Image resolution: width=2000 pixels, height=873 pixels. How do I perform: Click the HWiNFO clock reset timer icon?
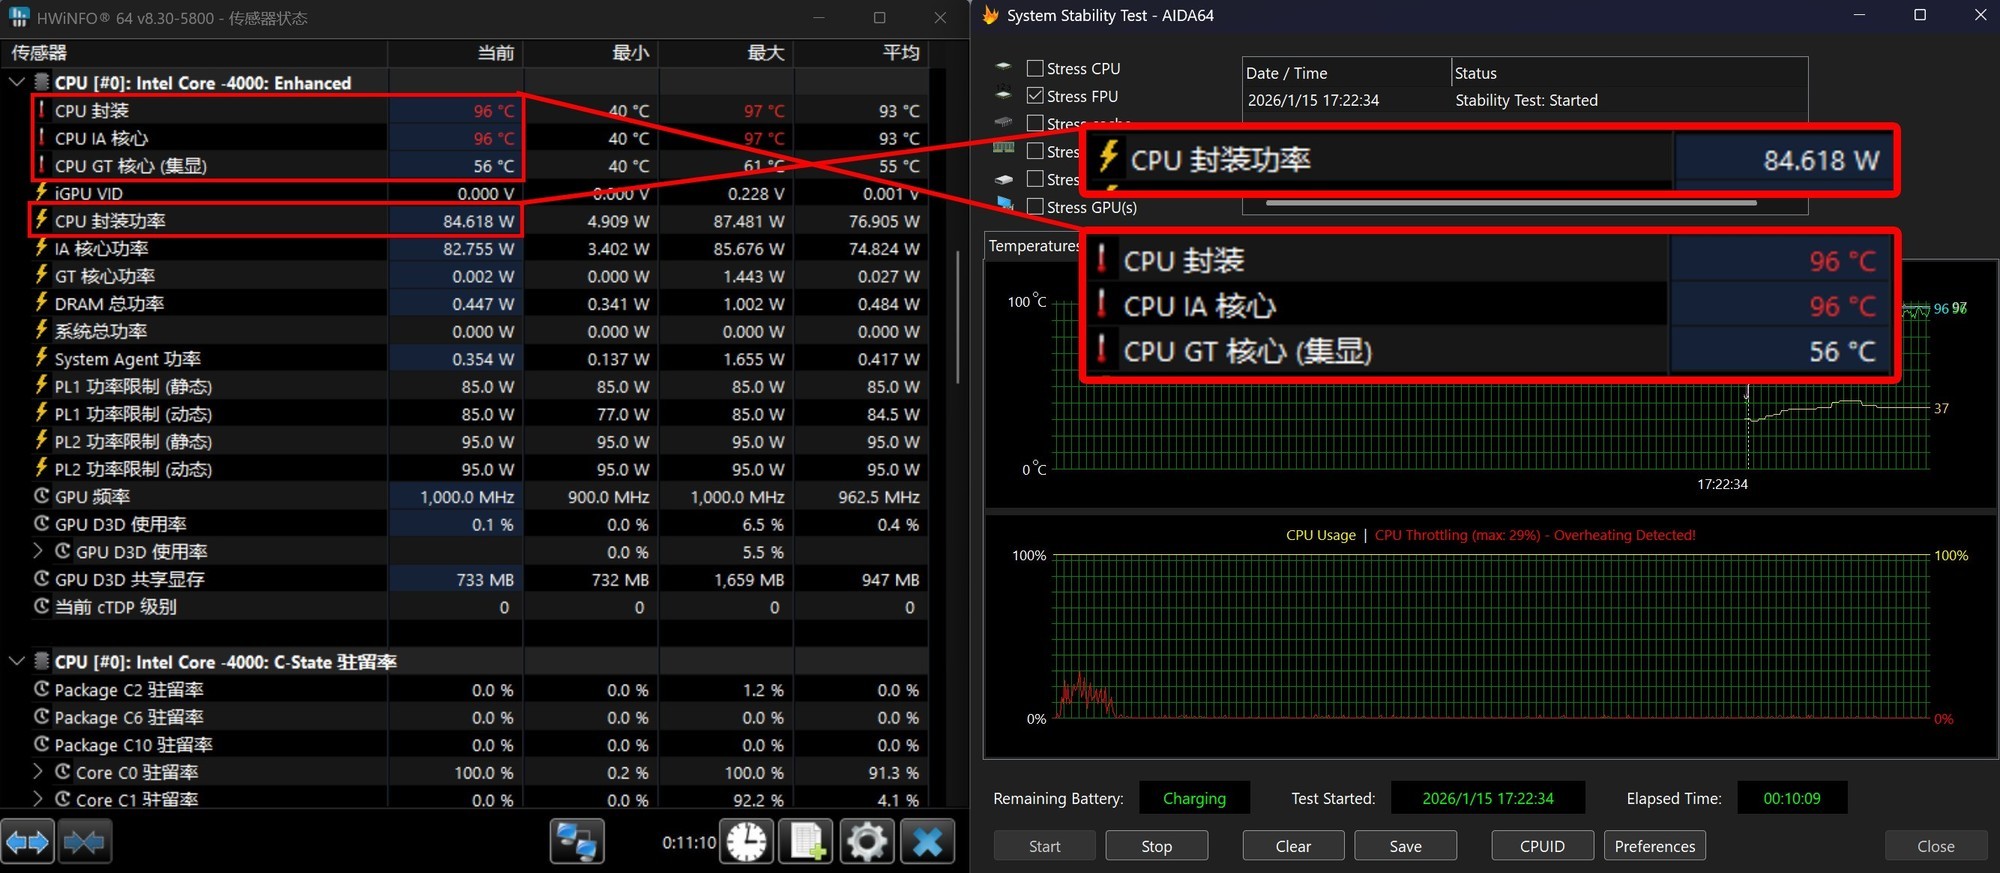click(x=747, y=842)
